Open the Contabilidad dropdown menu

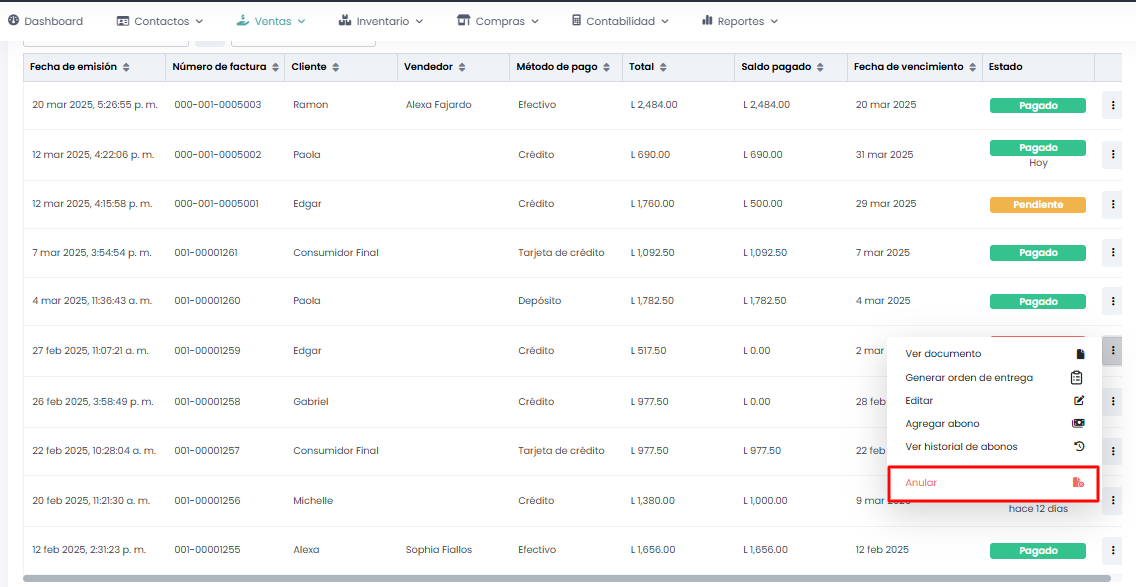point(619,20)
